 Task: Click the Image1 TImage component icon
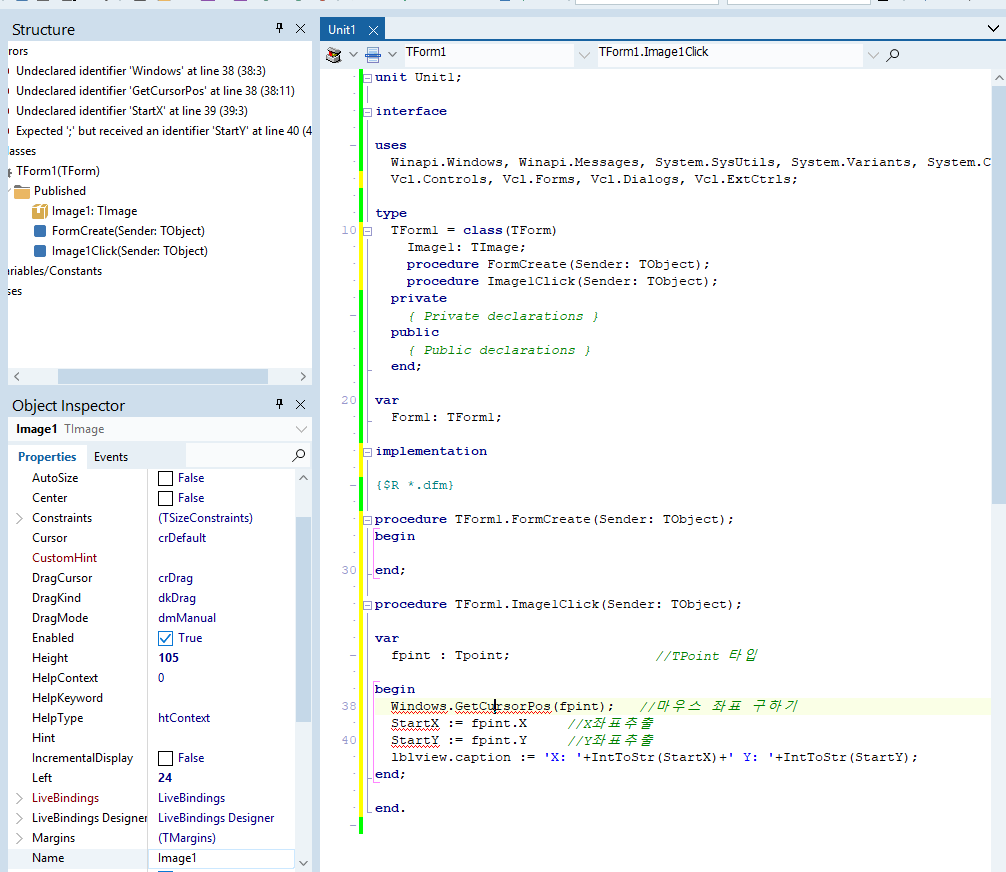[40, 211]
